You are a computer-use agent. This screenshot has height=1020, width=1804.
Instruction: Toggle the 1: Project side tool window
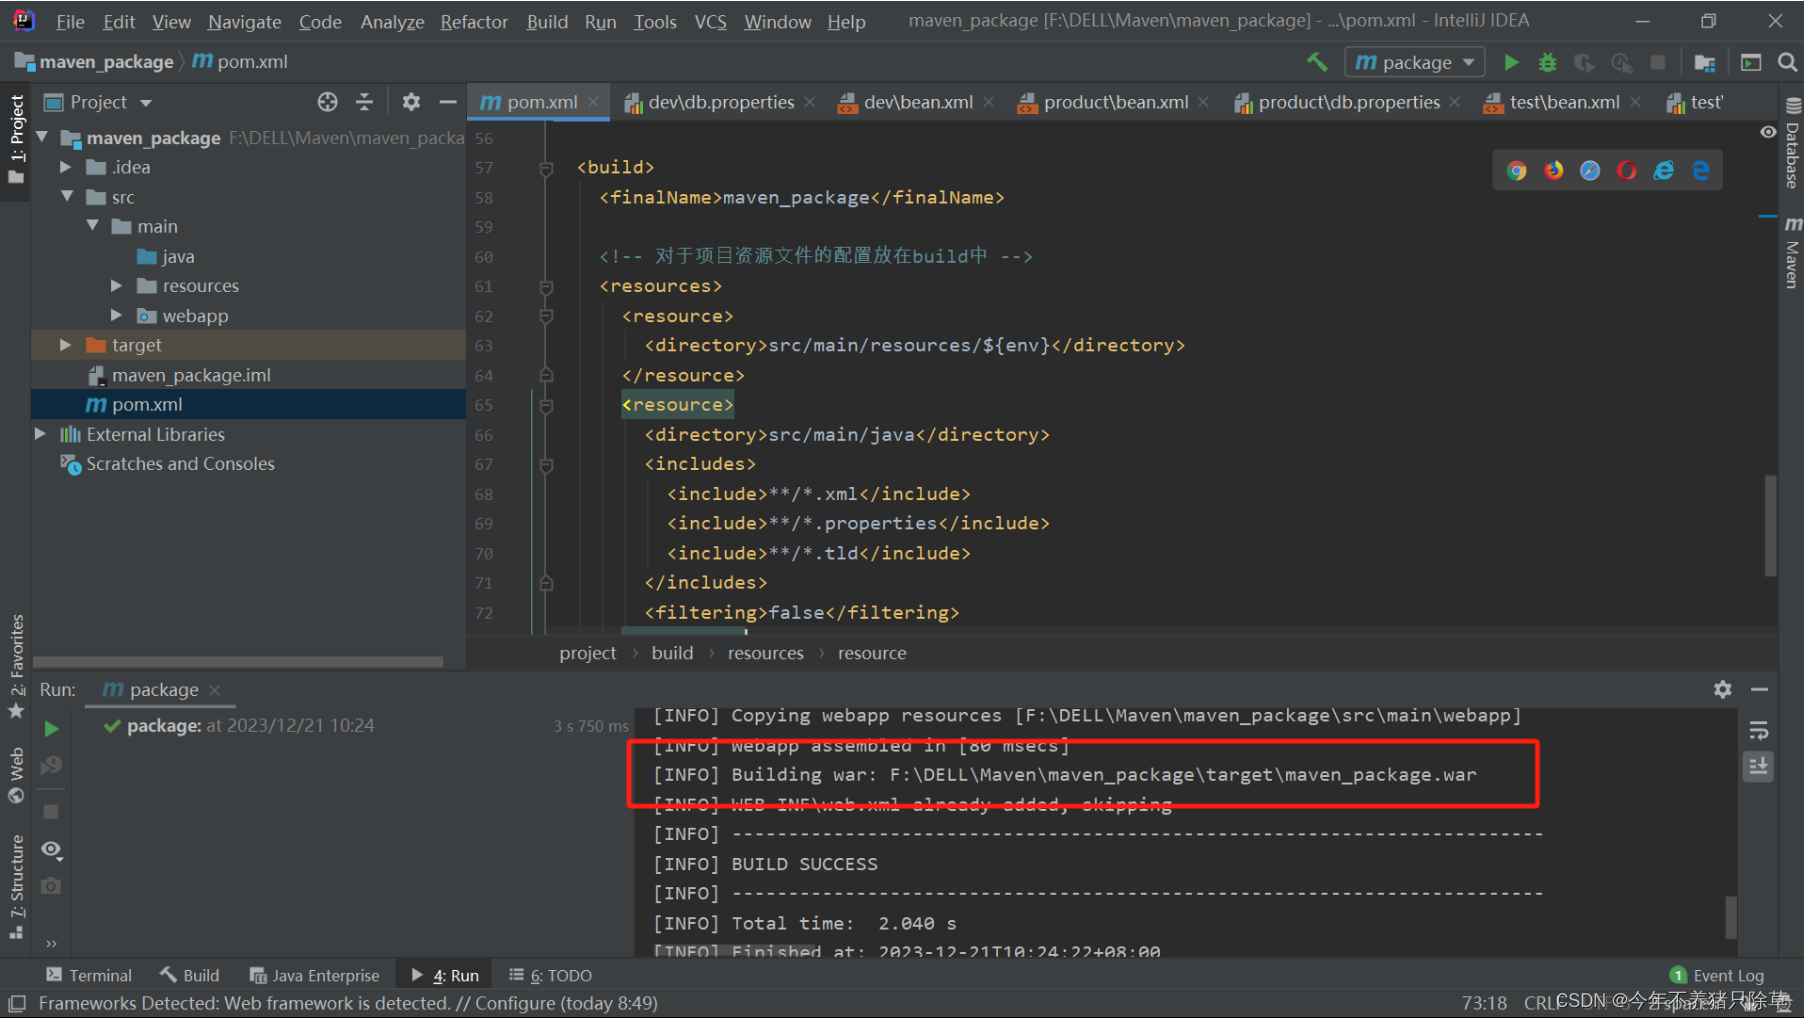16,140
